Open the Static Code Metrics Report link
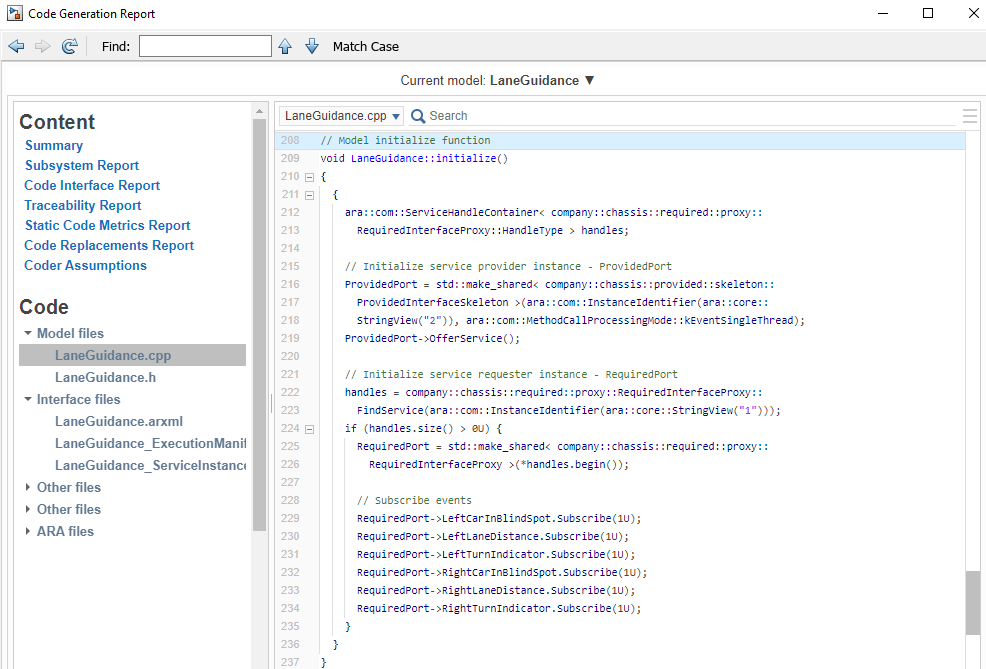The height and width of the screenshot is (669, 986). coord(107,225)
